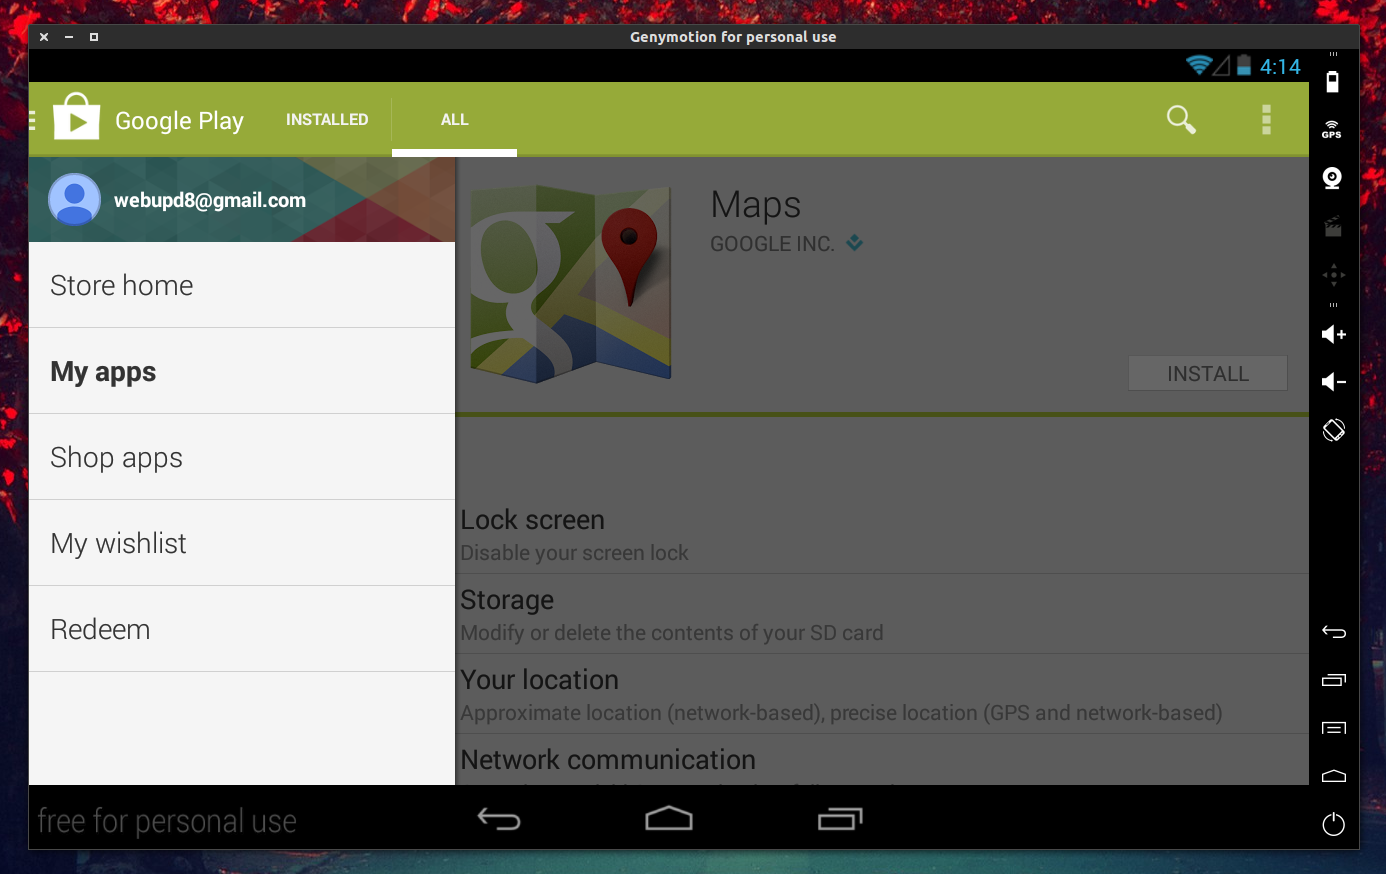The height and width of the screenshot is (874, 1386).
Task: Open the webcam camera widget
Action: pyautogui.click(x=1332, y=178)
